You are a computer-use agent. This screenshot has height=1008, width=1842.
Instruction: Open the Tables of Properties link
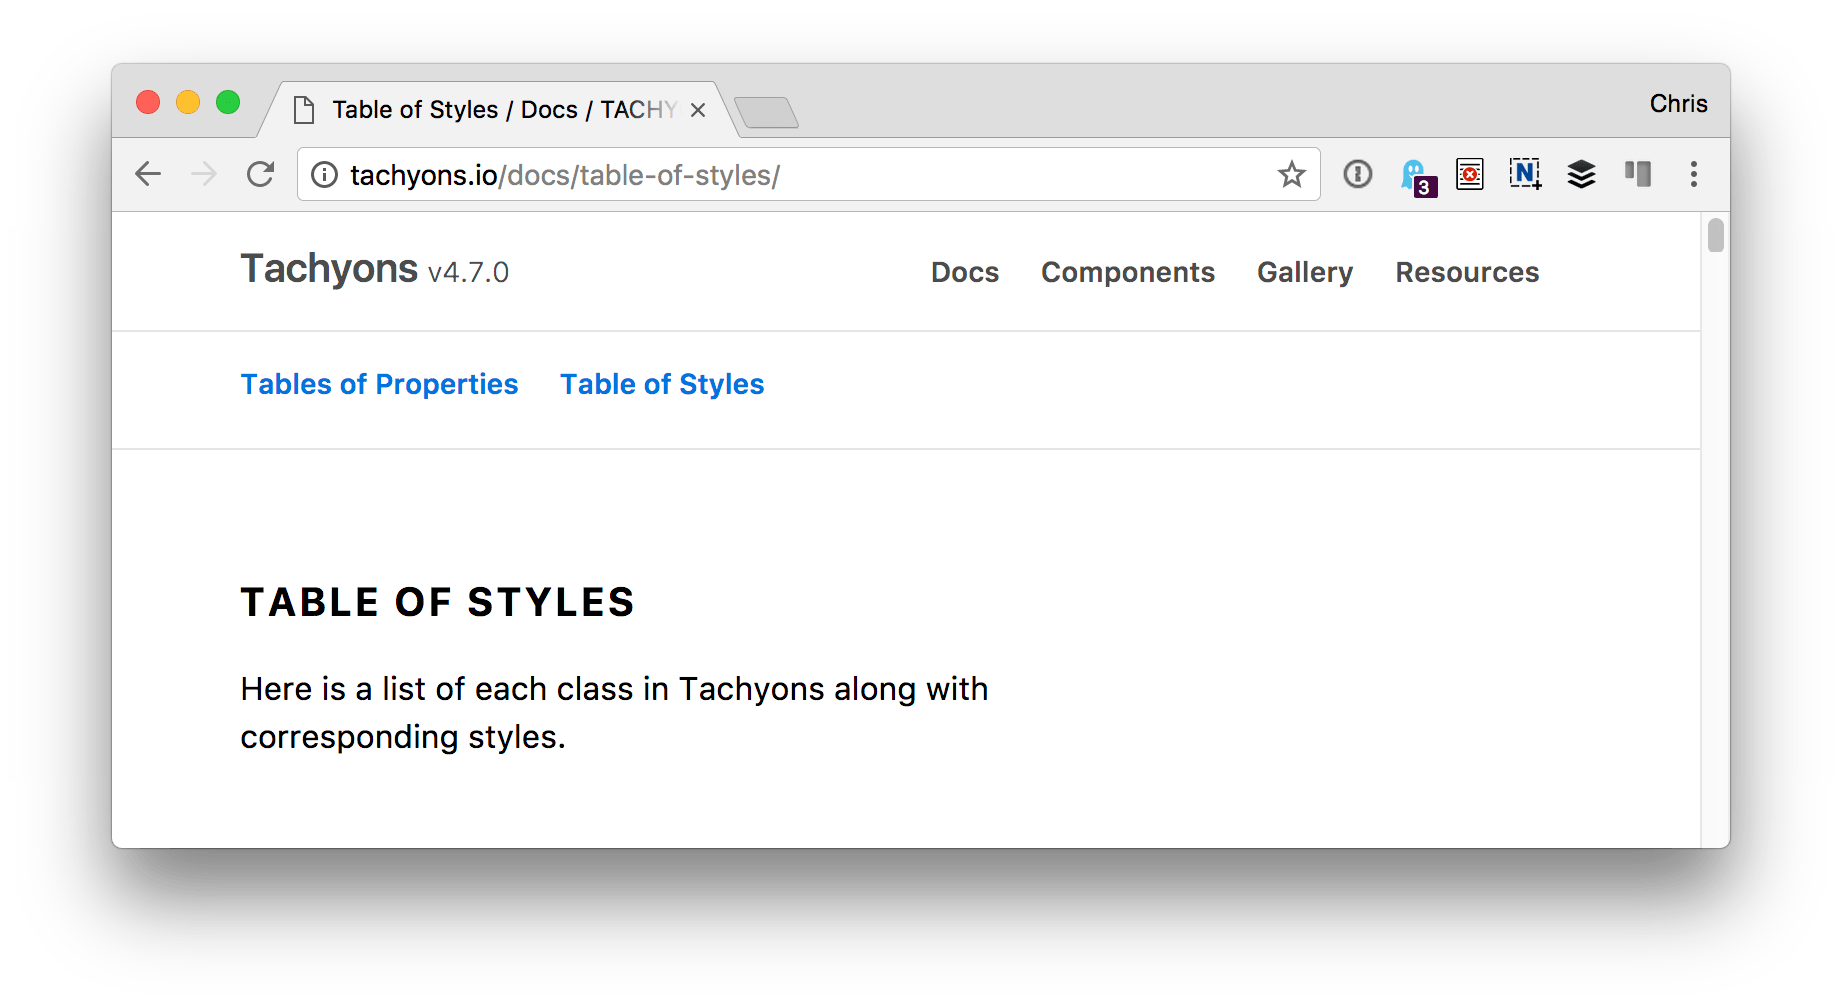point(380,385)
